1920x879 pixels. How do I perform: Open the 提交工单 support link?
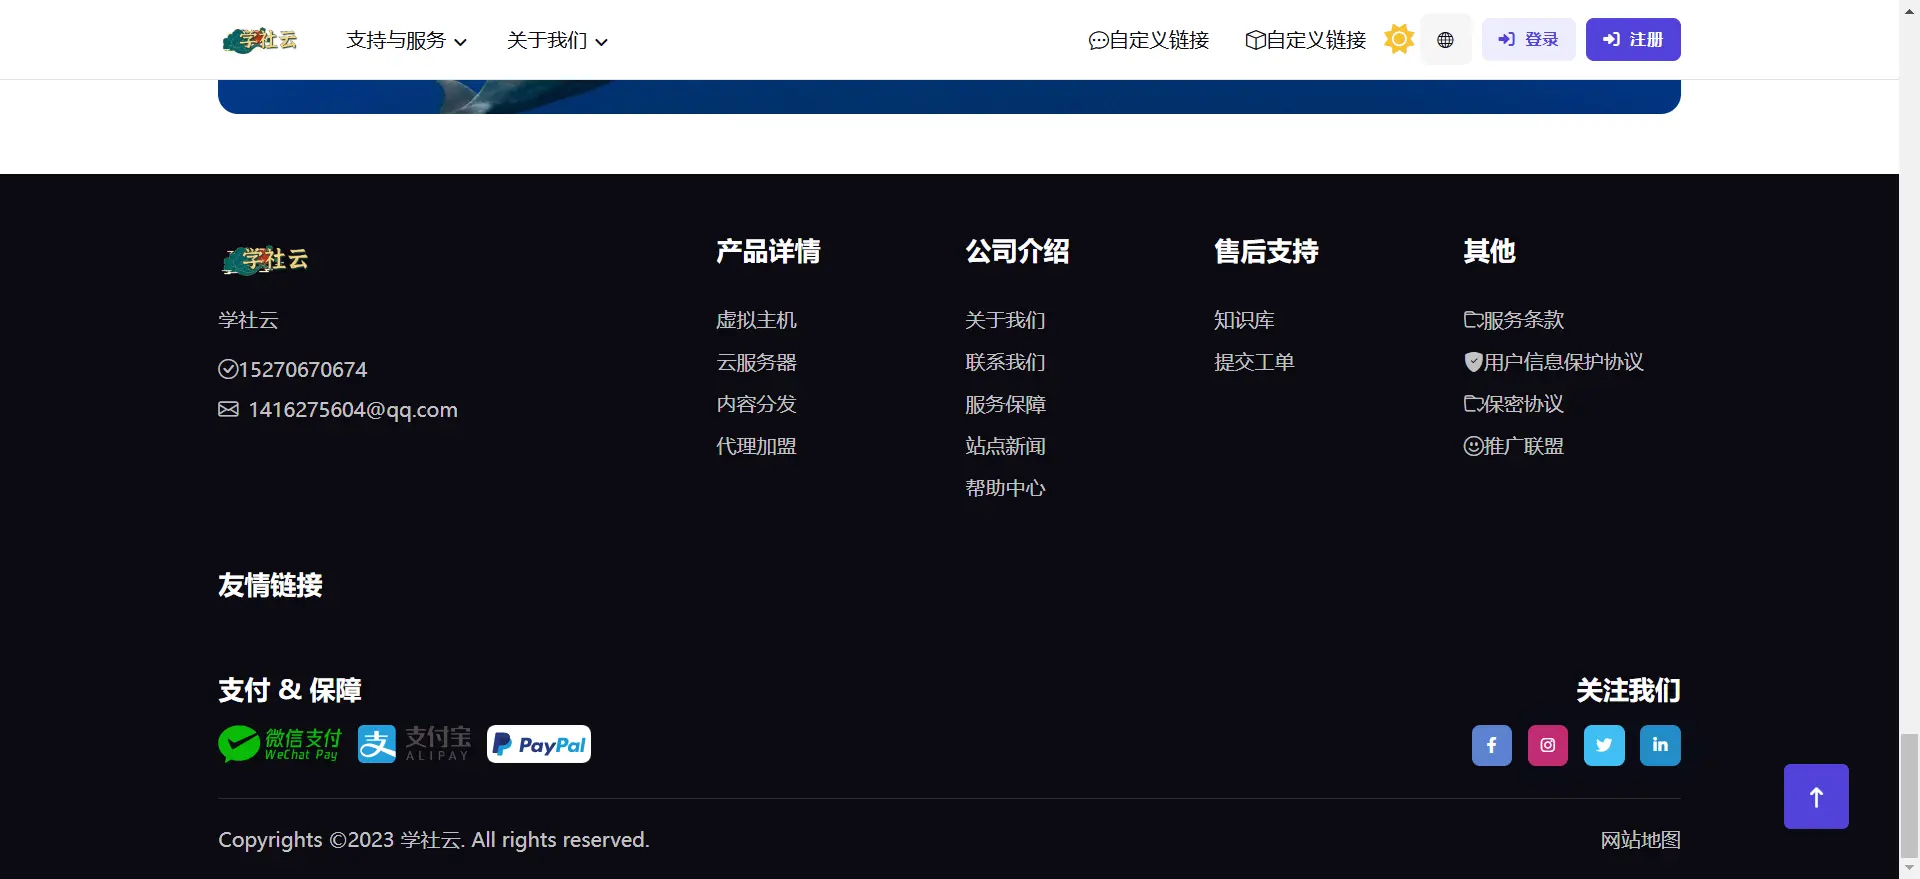point(1254,362)
